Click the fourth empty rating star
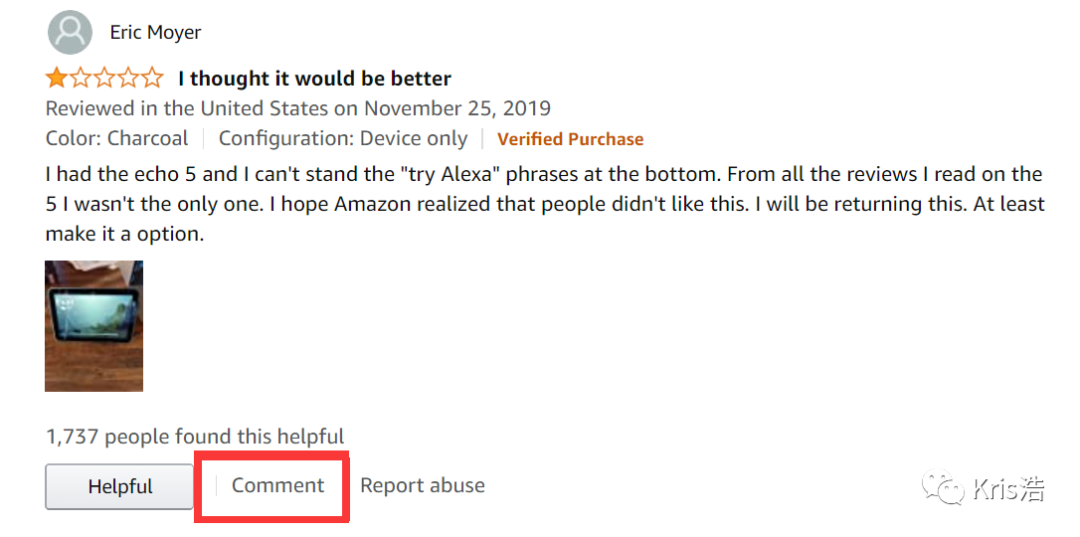1080x537 pixels. [x=128, y=78]
